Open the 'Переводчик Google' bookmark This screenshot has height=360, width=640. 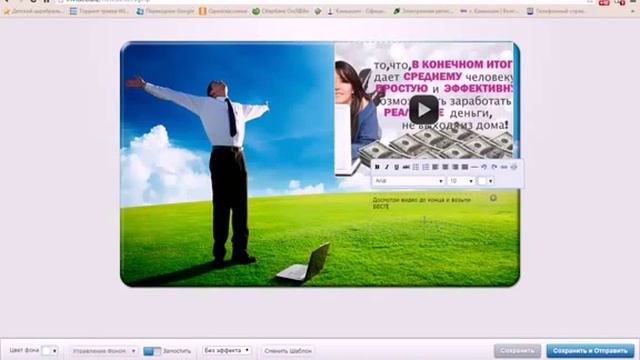(165, 11)
